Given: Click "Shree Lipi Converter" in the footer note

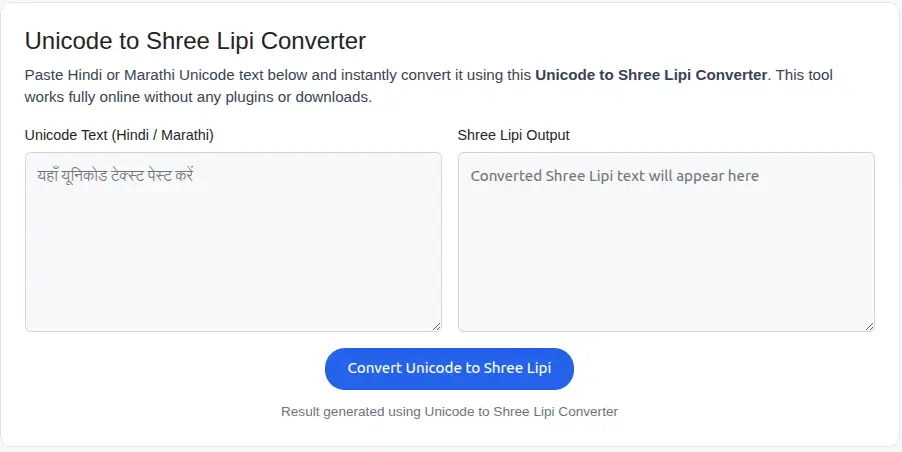Looking at the screenshot, I should [556, 411].
